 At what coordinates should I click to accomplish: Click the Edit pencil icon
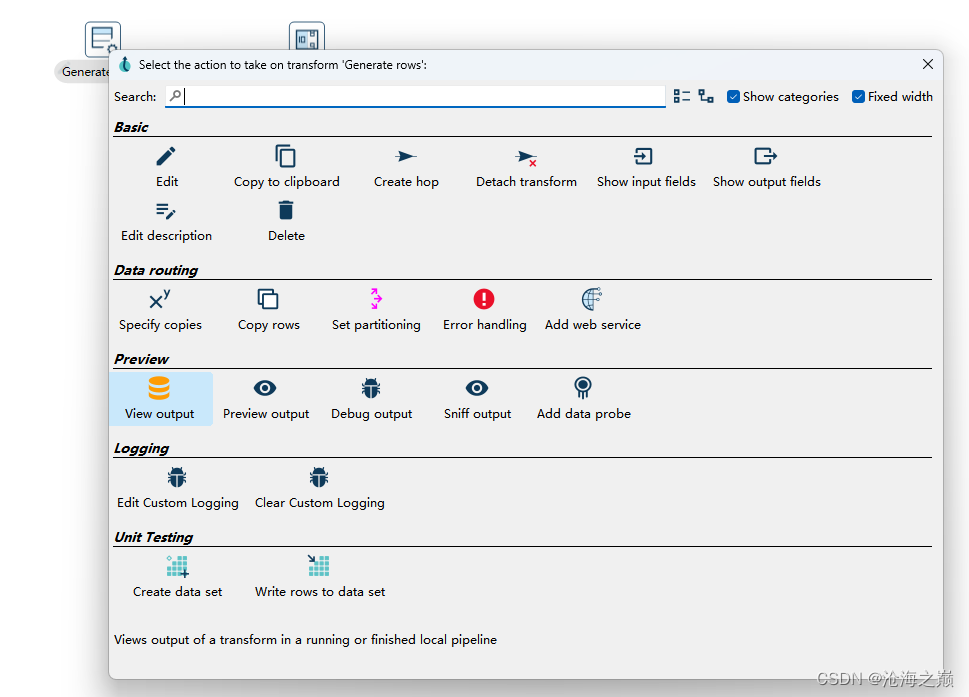coord(166,156)
